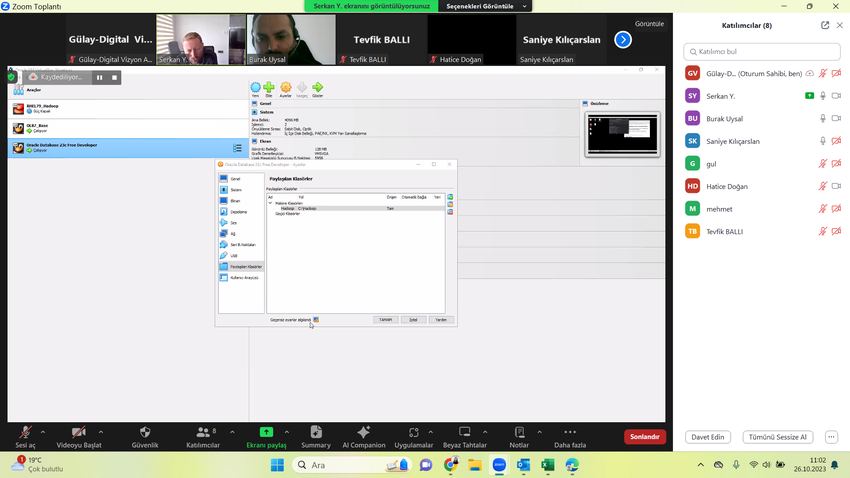Image resolution: width=850 pixels, height=478 pixels.
Task: Open Seçenekleri Görüntüle dropdown at top
Action: pos(486,6)
